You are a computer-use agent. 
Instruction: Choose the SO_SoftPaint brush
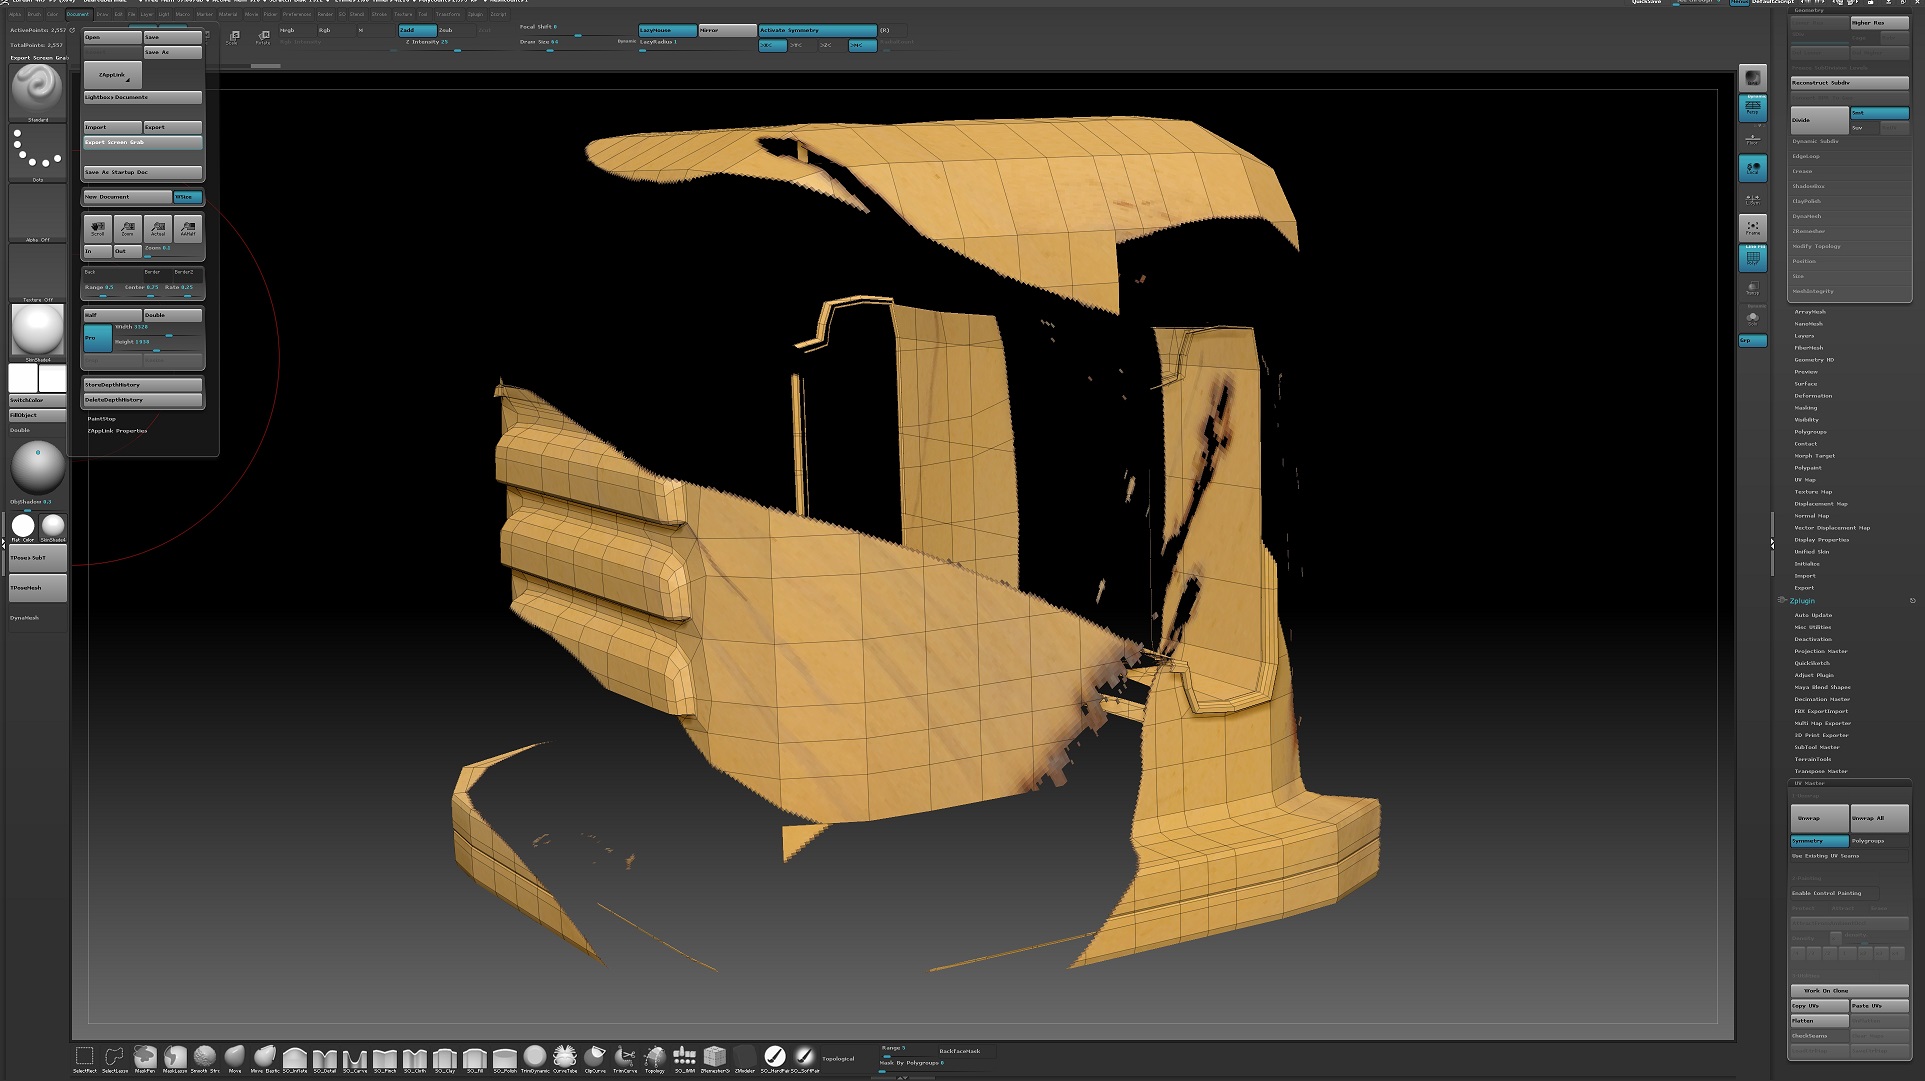(804, 1058)
